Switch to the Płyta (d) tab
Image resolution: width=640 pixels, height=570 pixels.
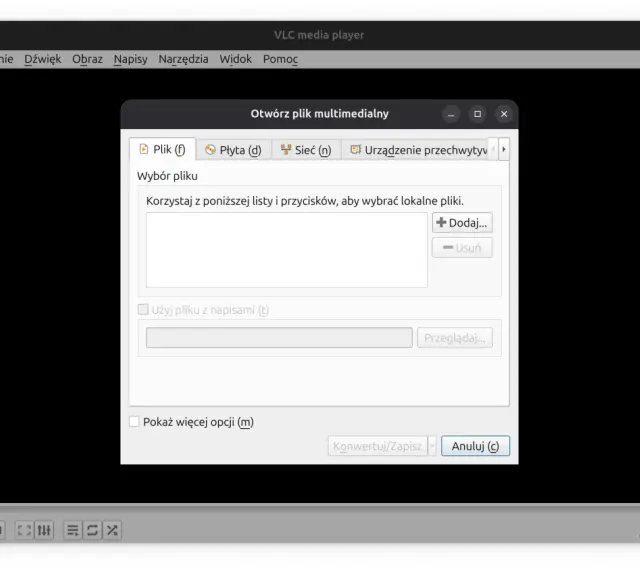click(233, 150)
